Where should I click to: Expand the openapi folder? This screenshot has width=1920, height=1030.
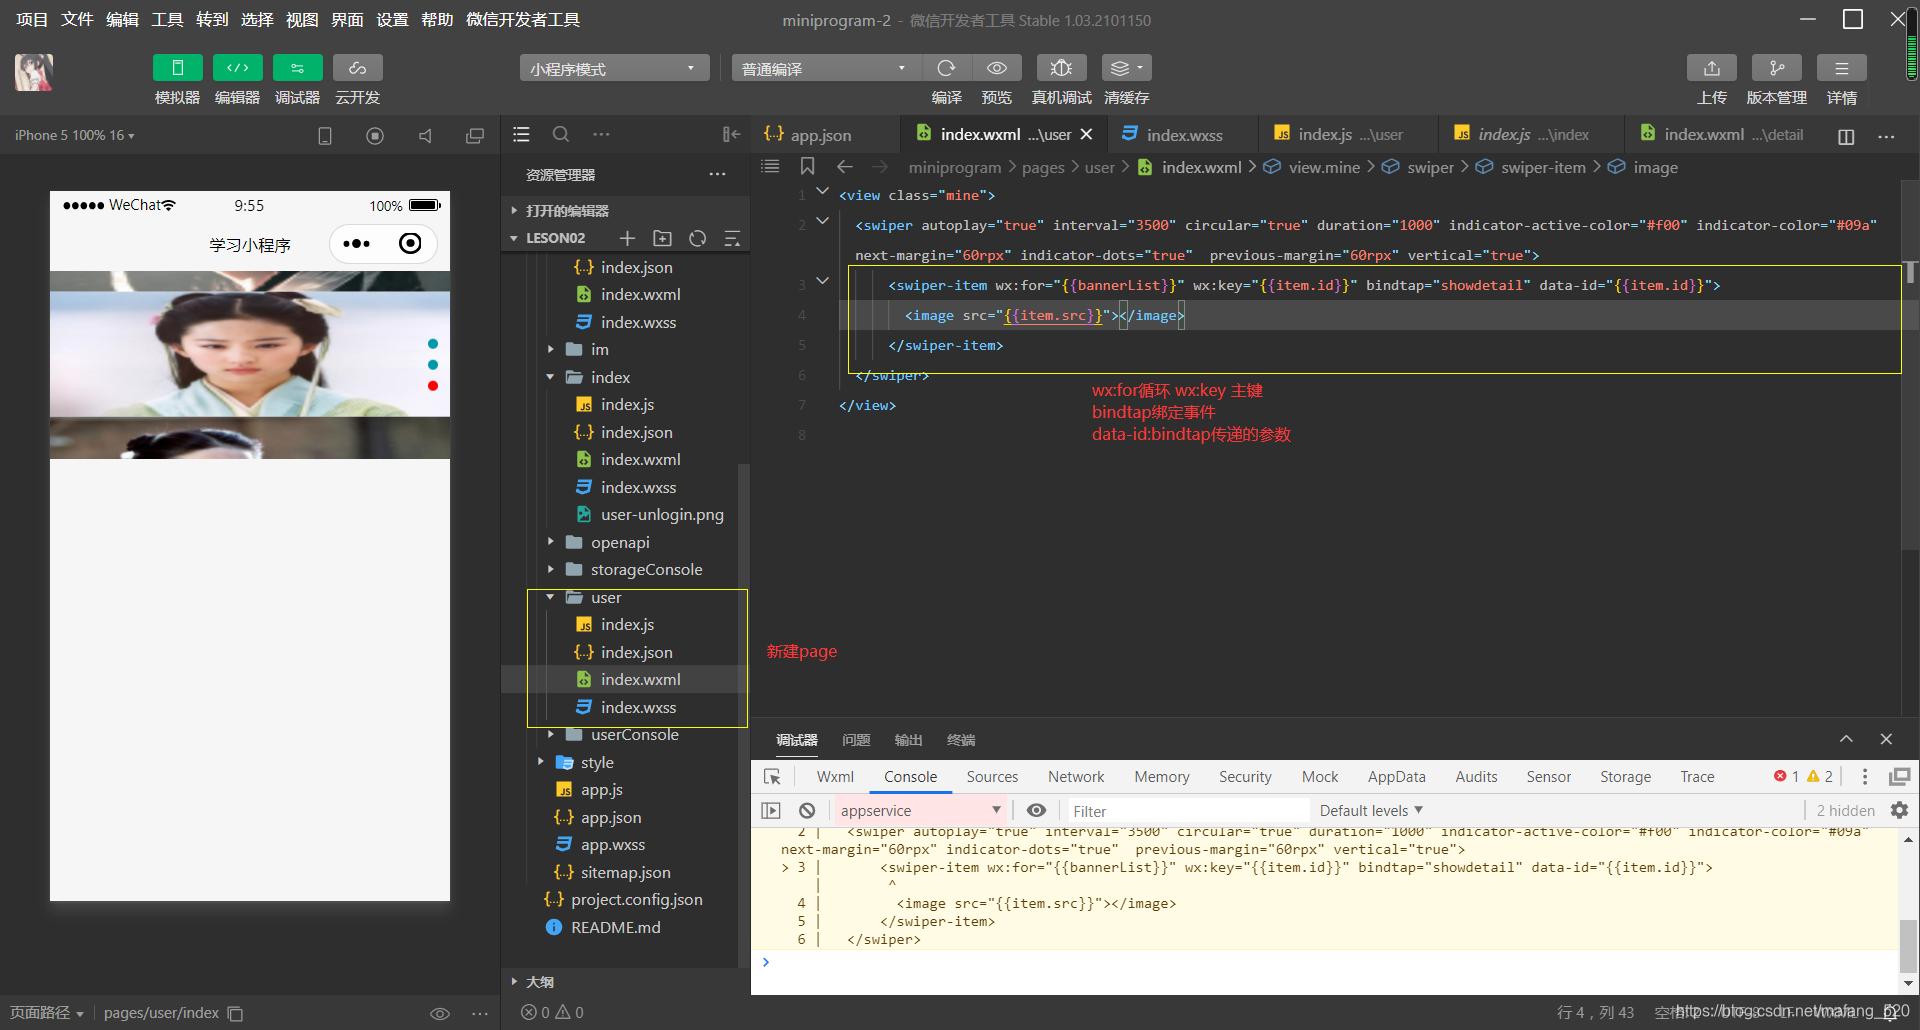(550, 542)
